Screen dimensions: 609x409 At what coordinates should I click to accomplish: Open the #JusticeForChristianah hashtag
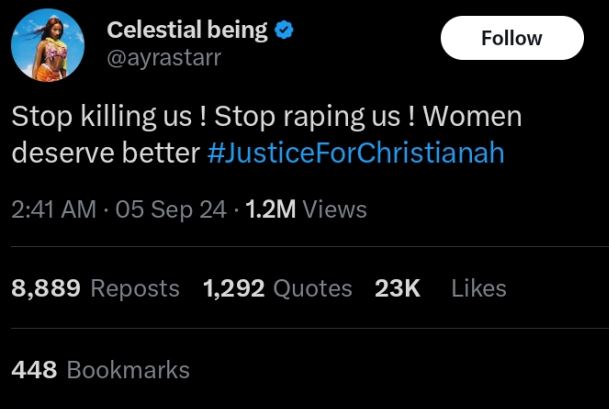(356, 153)
